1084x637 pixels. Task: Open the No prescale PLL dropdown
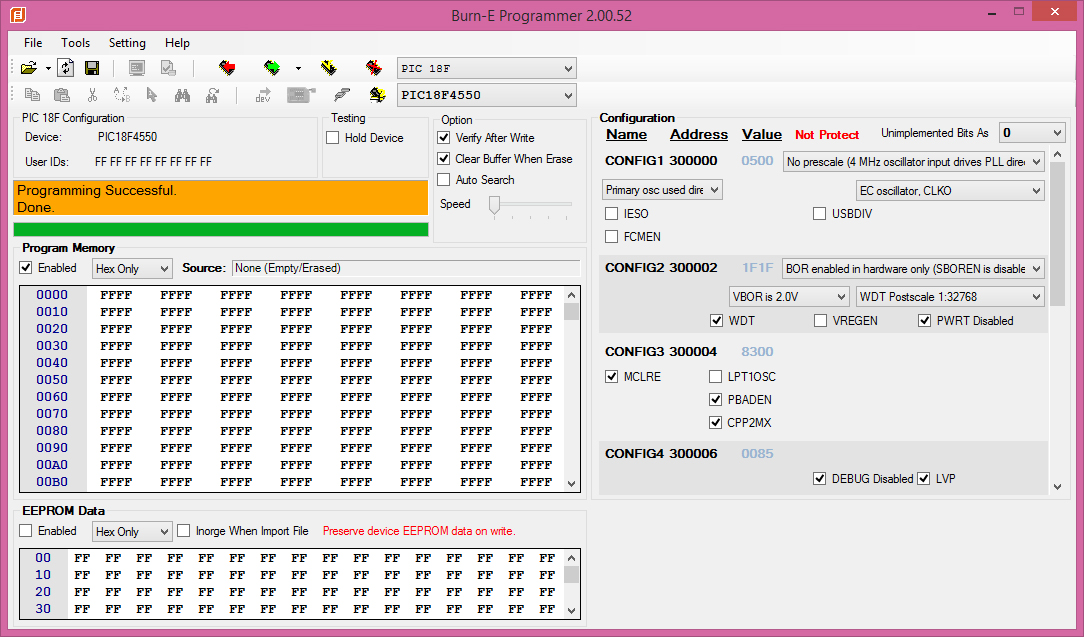(913, 162)
